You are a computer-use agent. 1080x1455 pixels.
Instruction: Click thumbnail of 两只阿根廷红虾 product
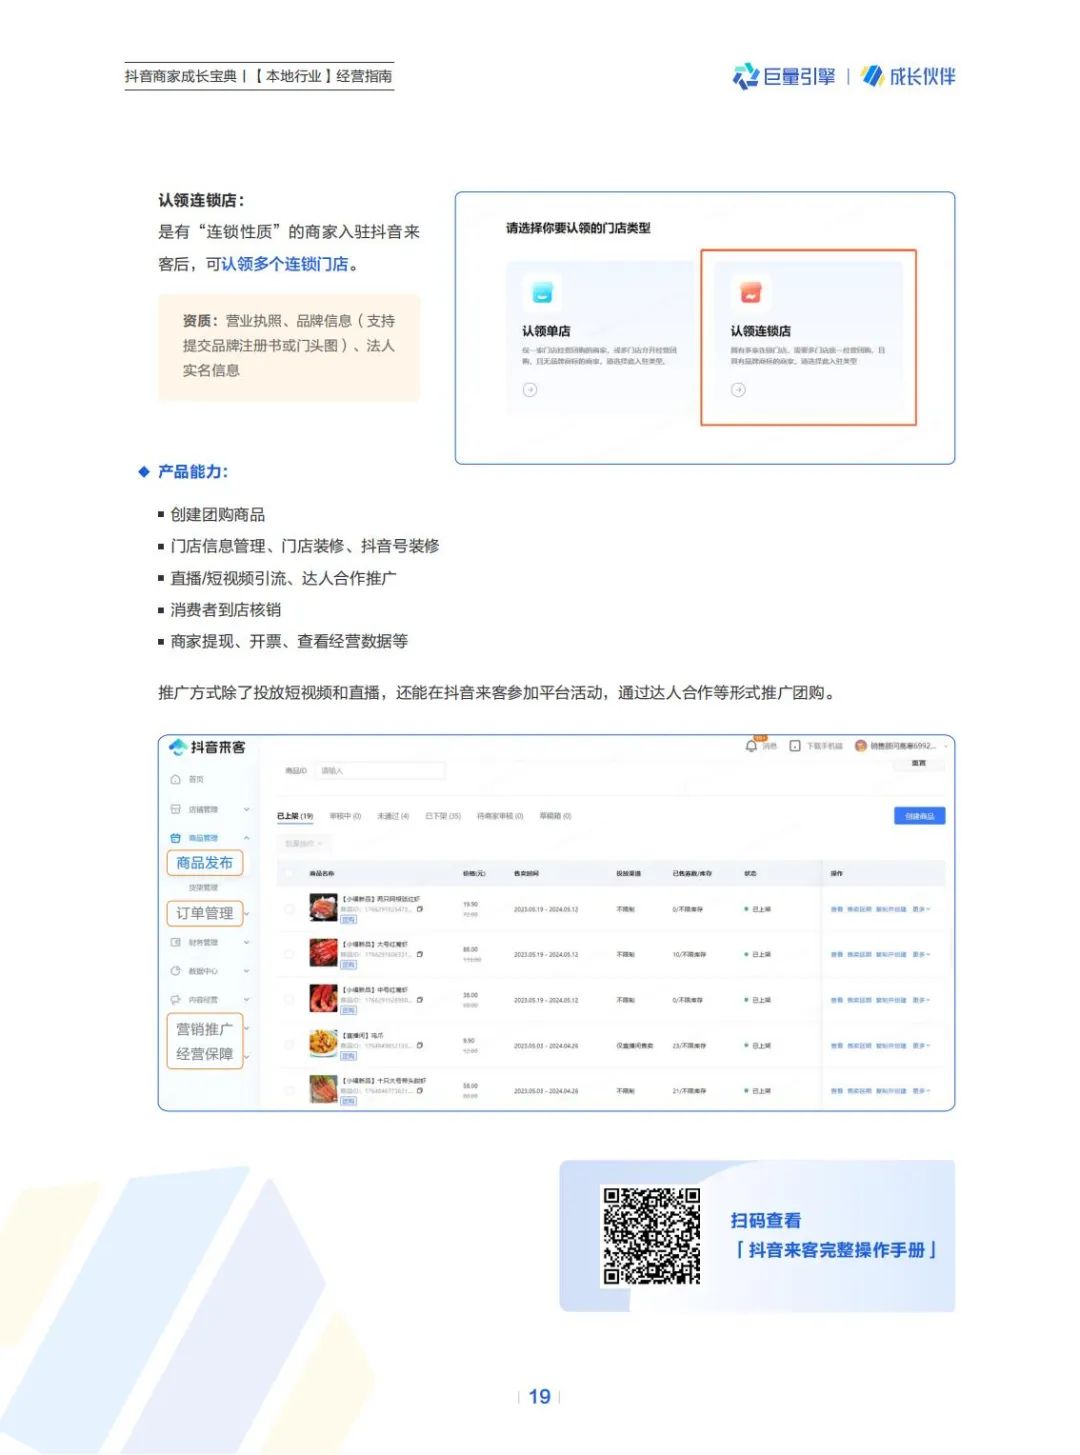click(323, 908)
